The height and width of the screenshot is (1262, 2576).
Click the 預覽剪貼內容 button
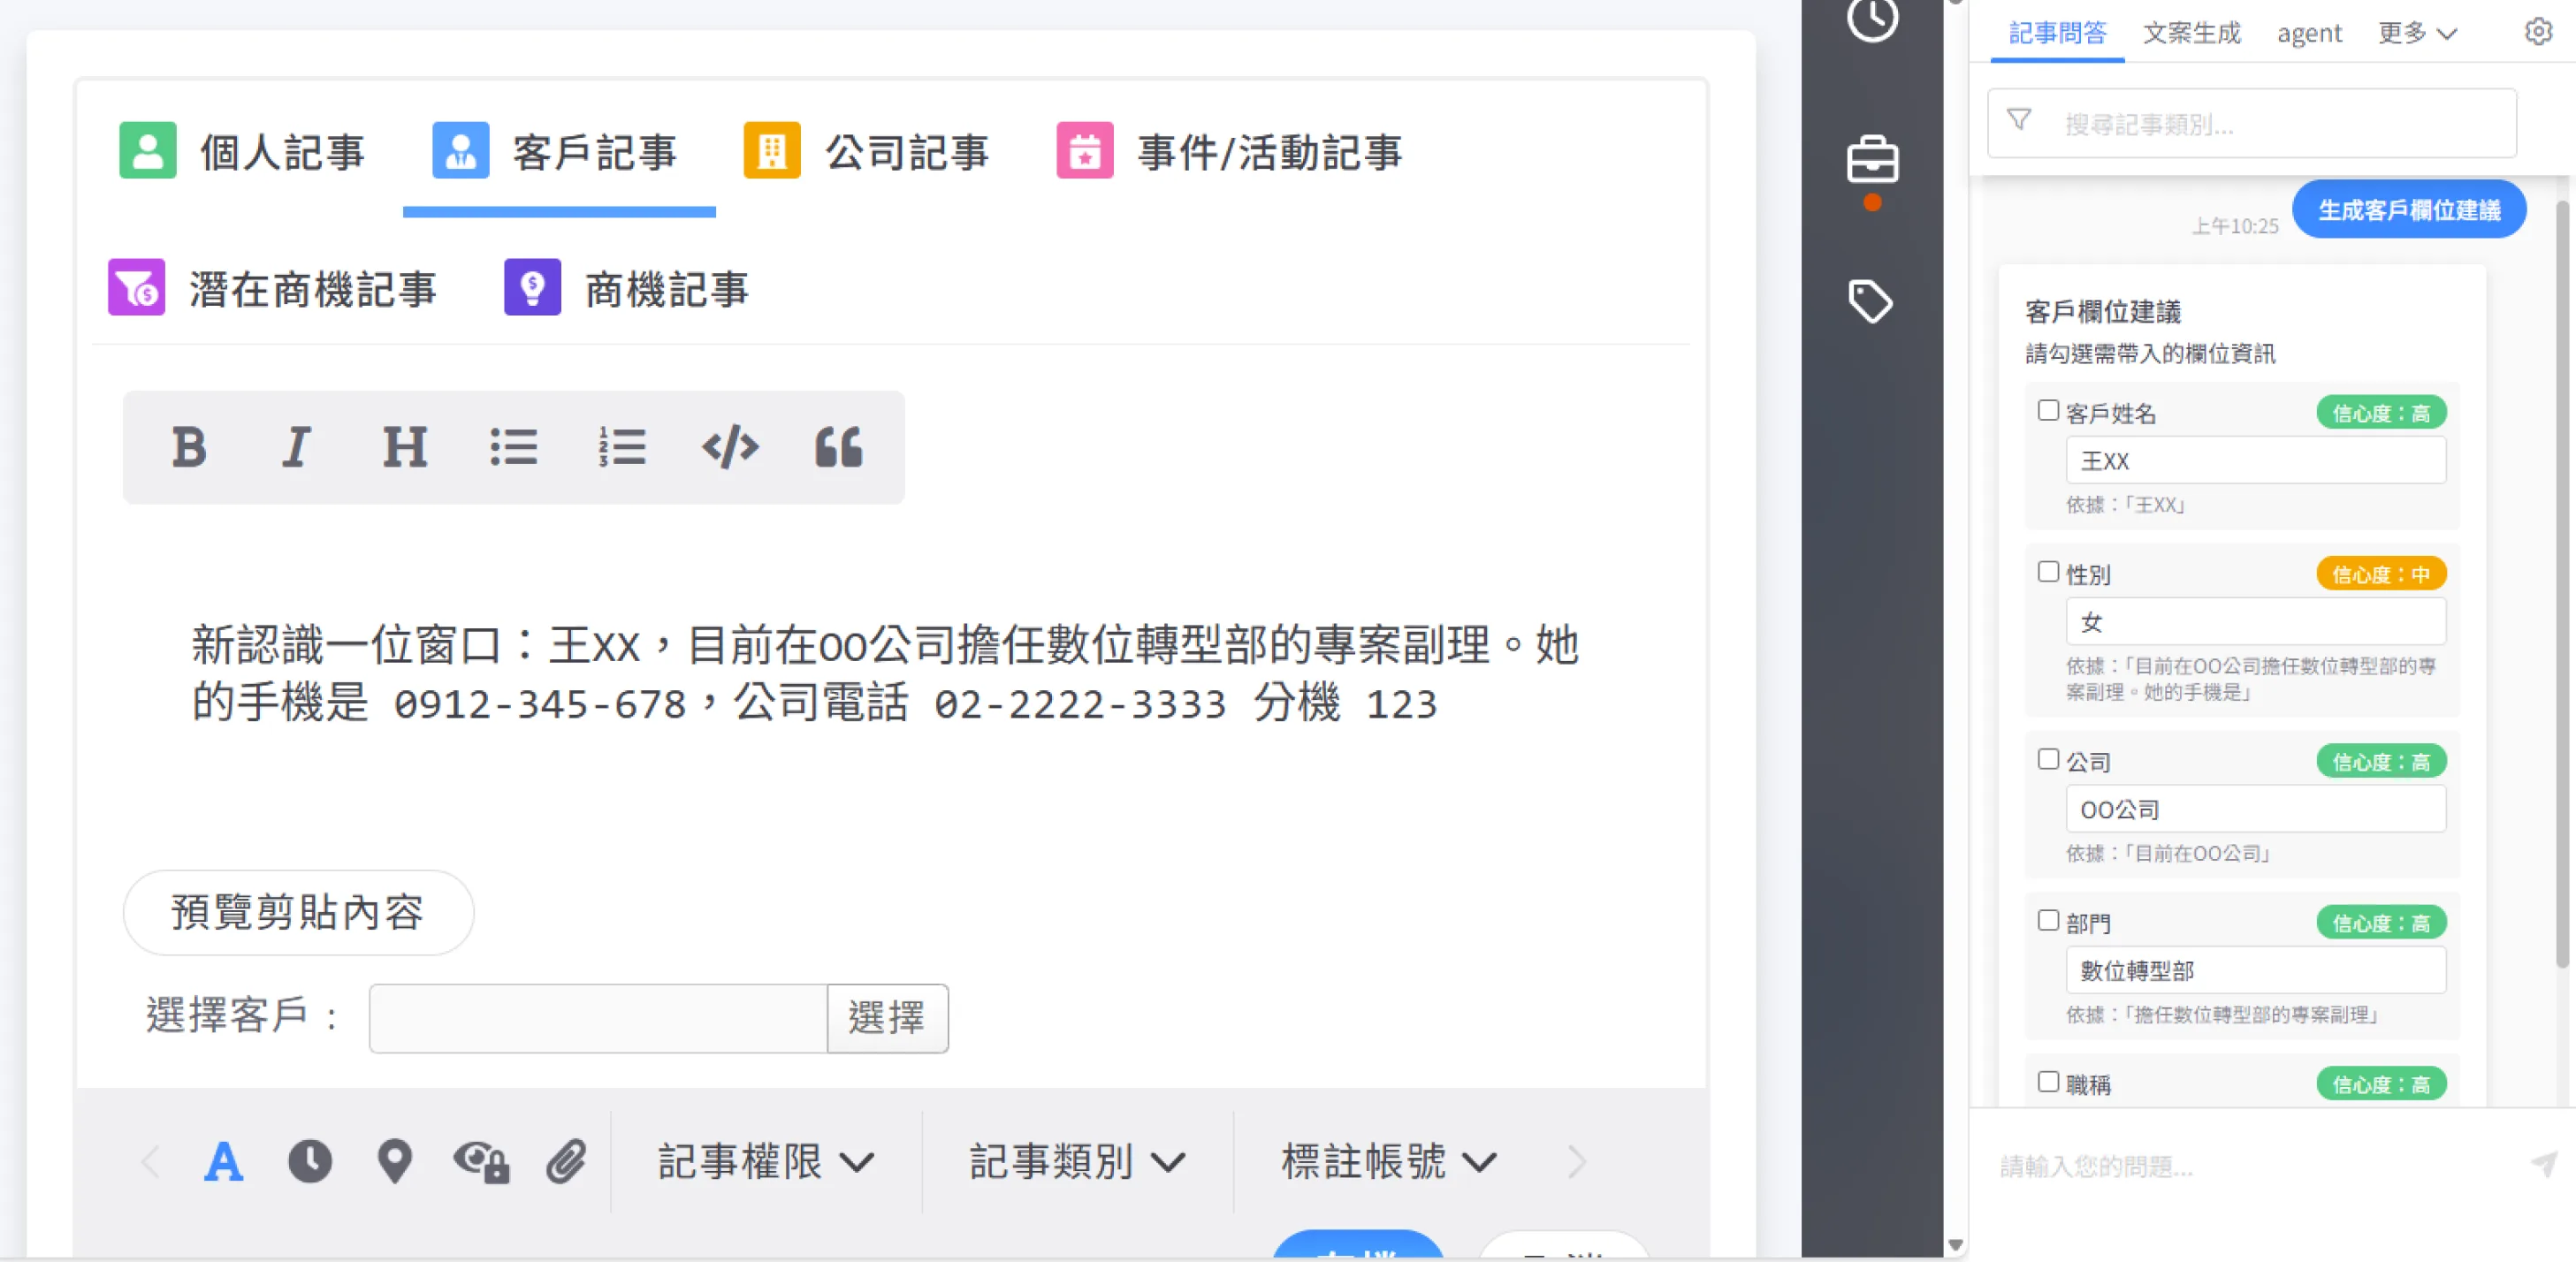pyautogui.click(x=298, y=912)
